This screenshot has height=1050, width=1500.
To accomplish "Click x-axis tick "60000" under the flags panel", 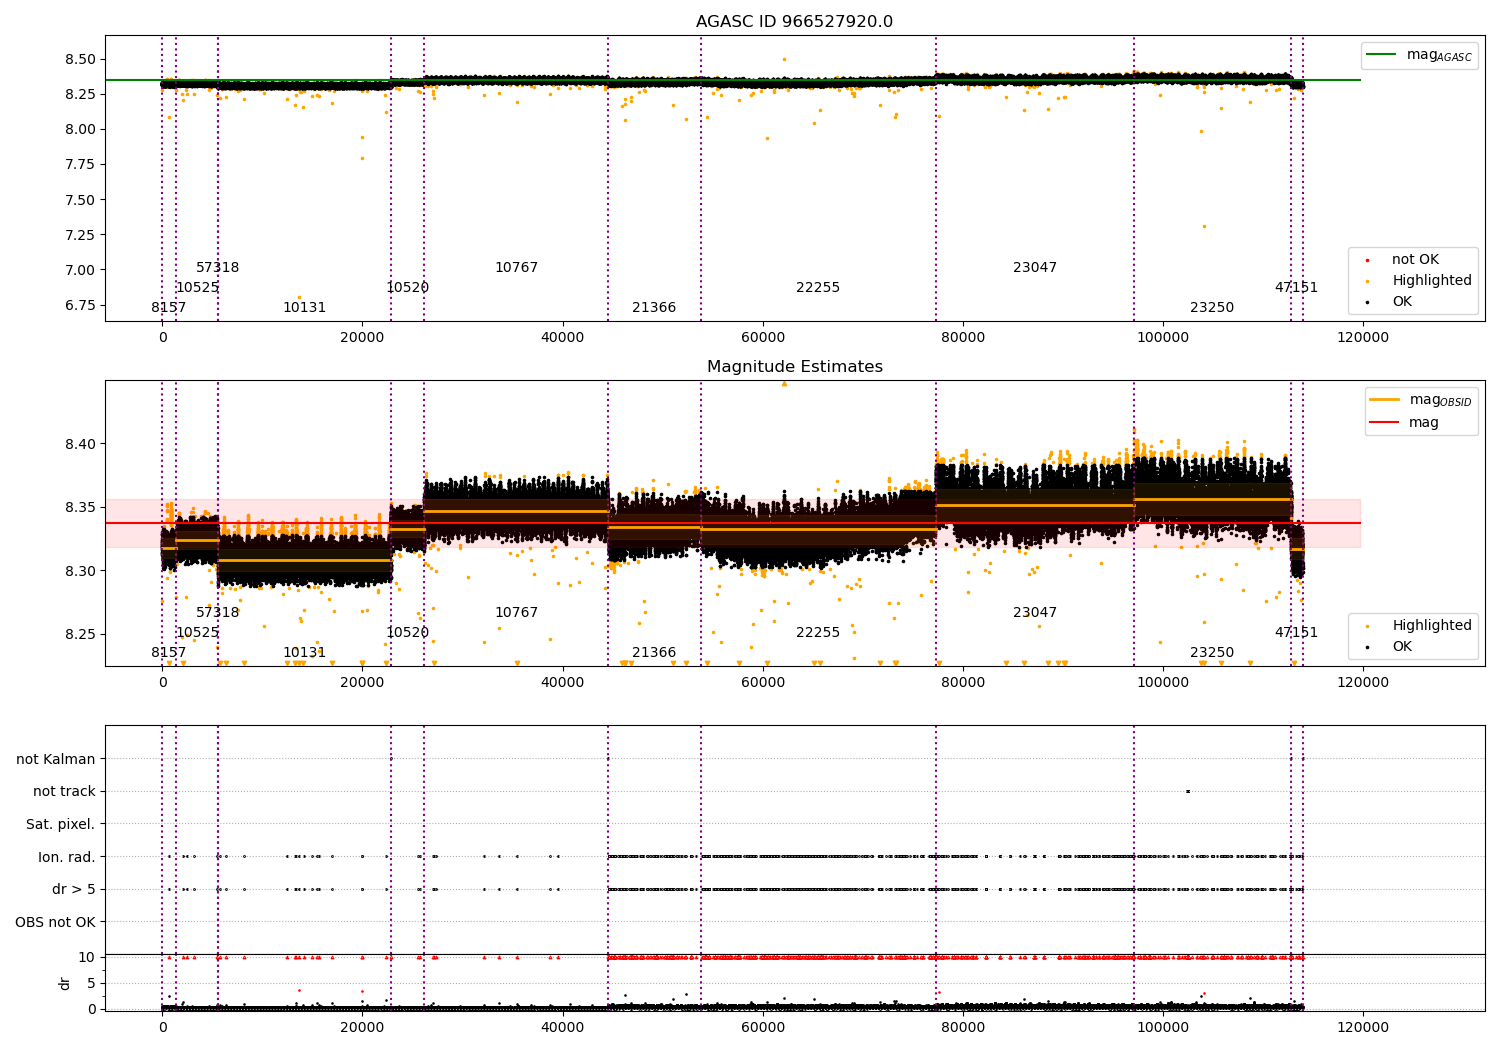I will point(763,1027).
